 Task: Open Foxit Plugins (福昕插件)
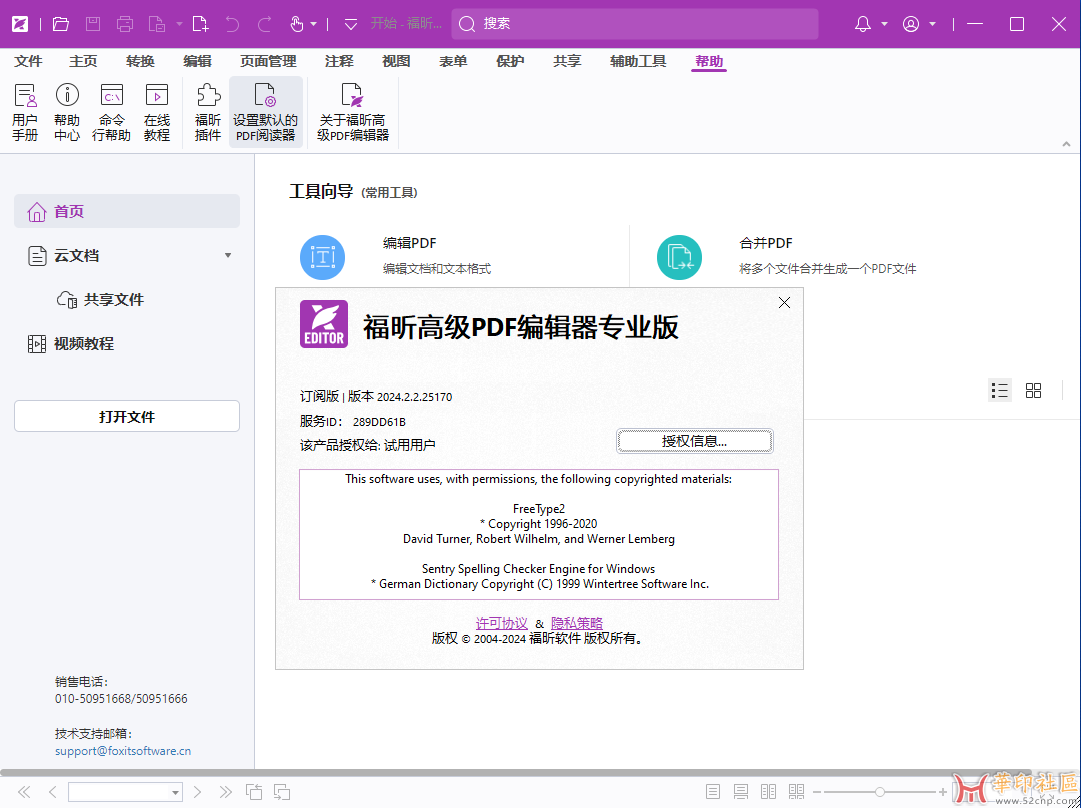click(208, 112)
